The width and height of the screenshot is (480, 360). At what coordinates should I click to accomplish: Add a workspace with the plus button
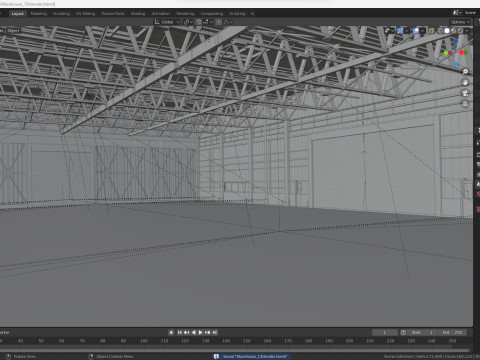coord(252,13)
